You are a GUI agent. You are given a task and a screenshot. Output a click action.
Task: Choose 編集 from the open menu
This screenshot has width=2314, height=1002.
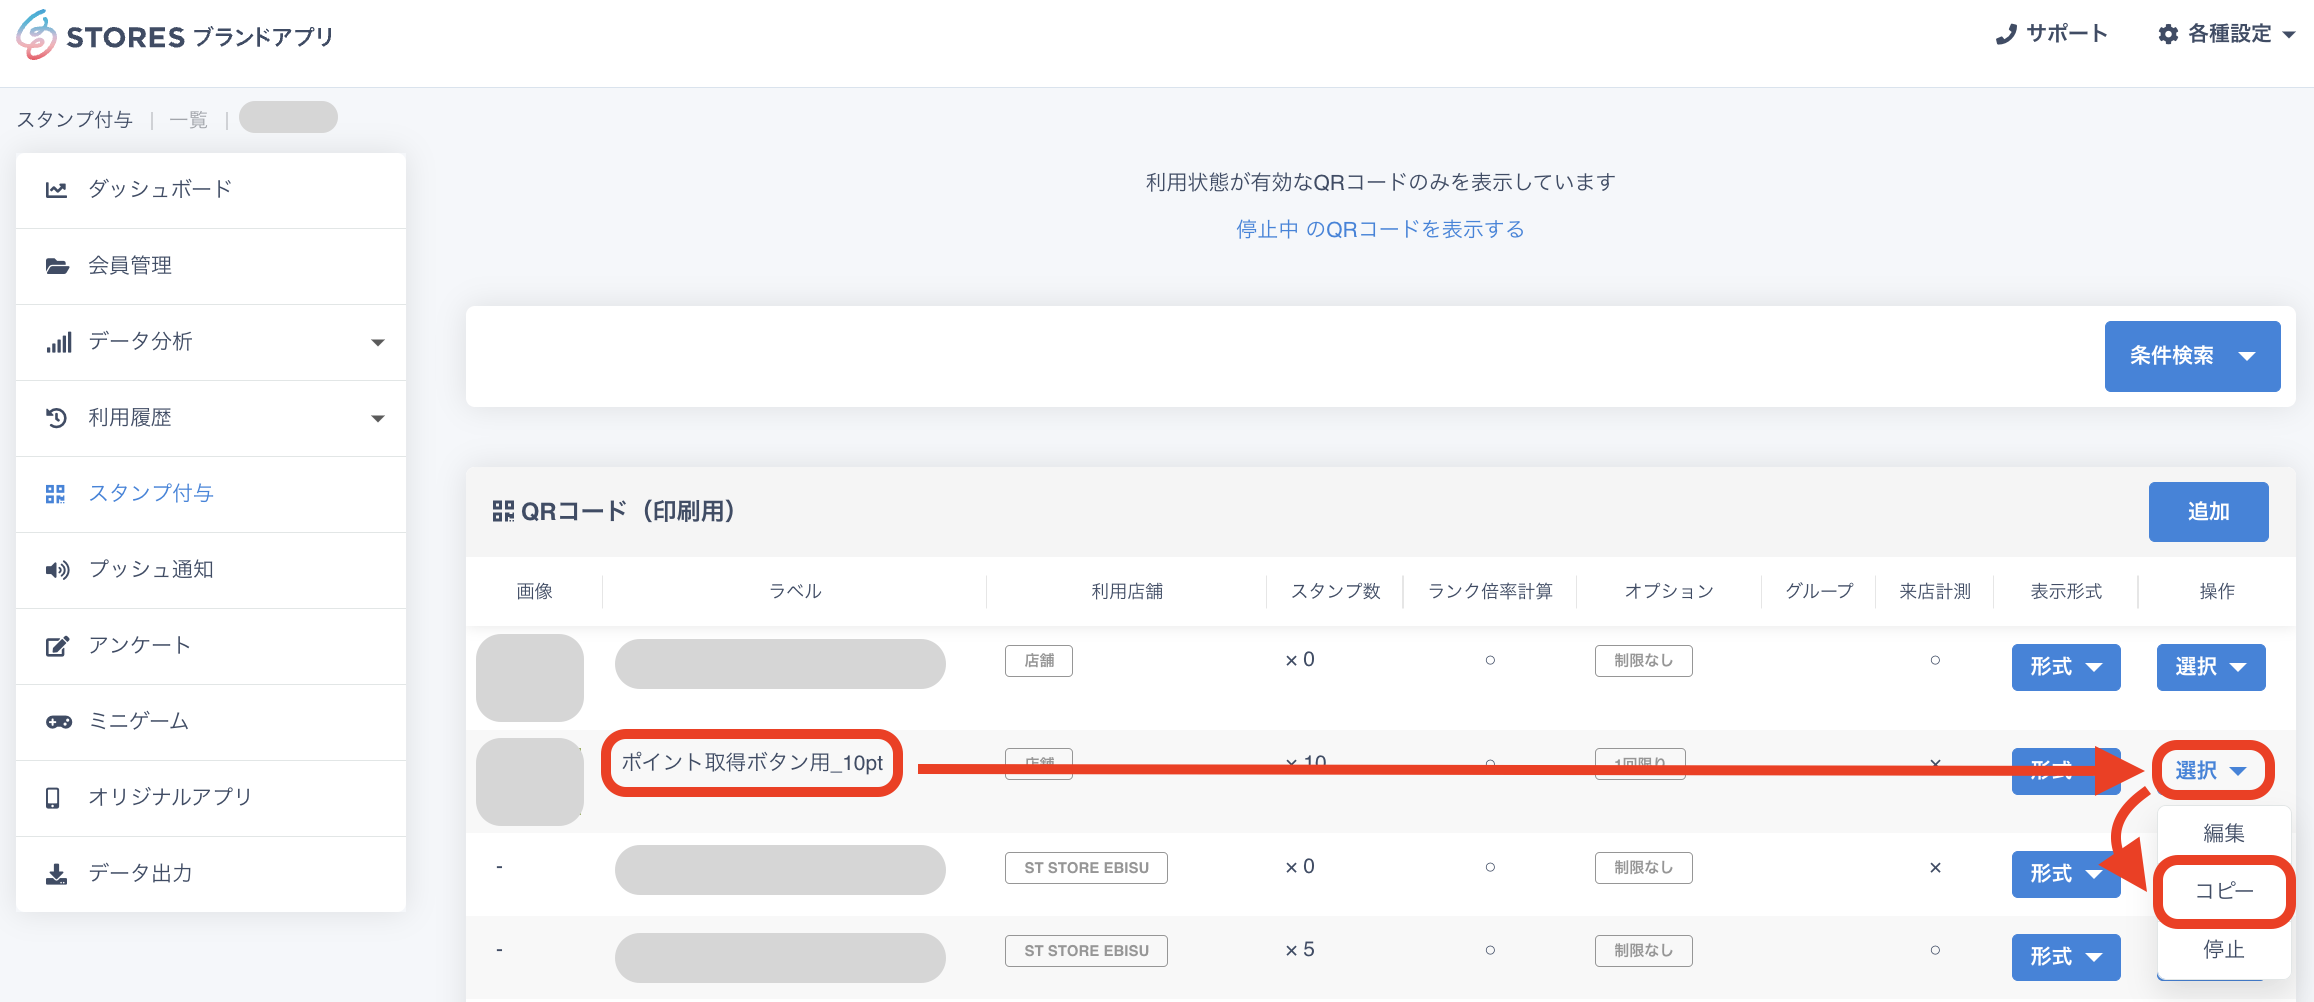pos(2223,833)
